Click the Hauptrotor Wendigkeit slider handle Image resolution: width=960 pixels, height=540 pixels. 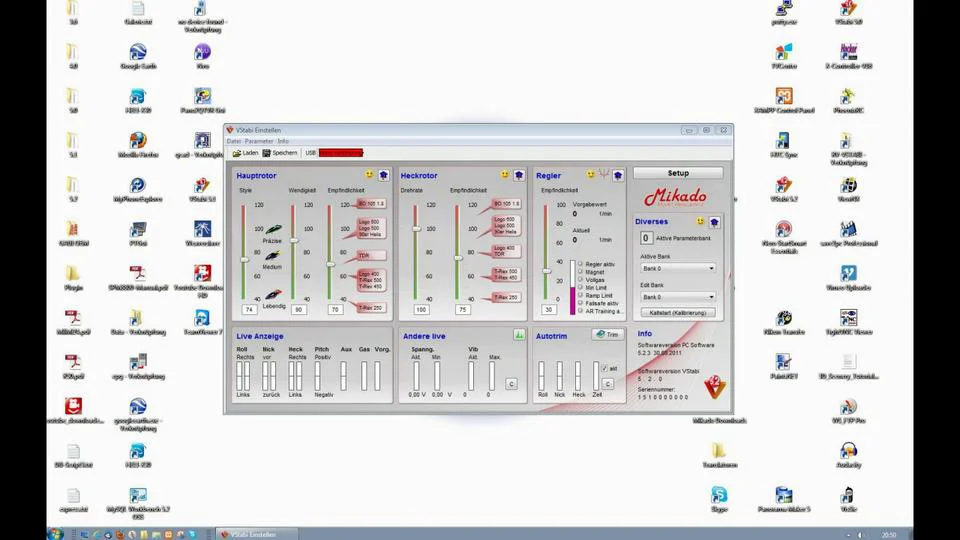(293, 241)
